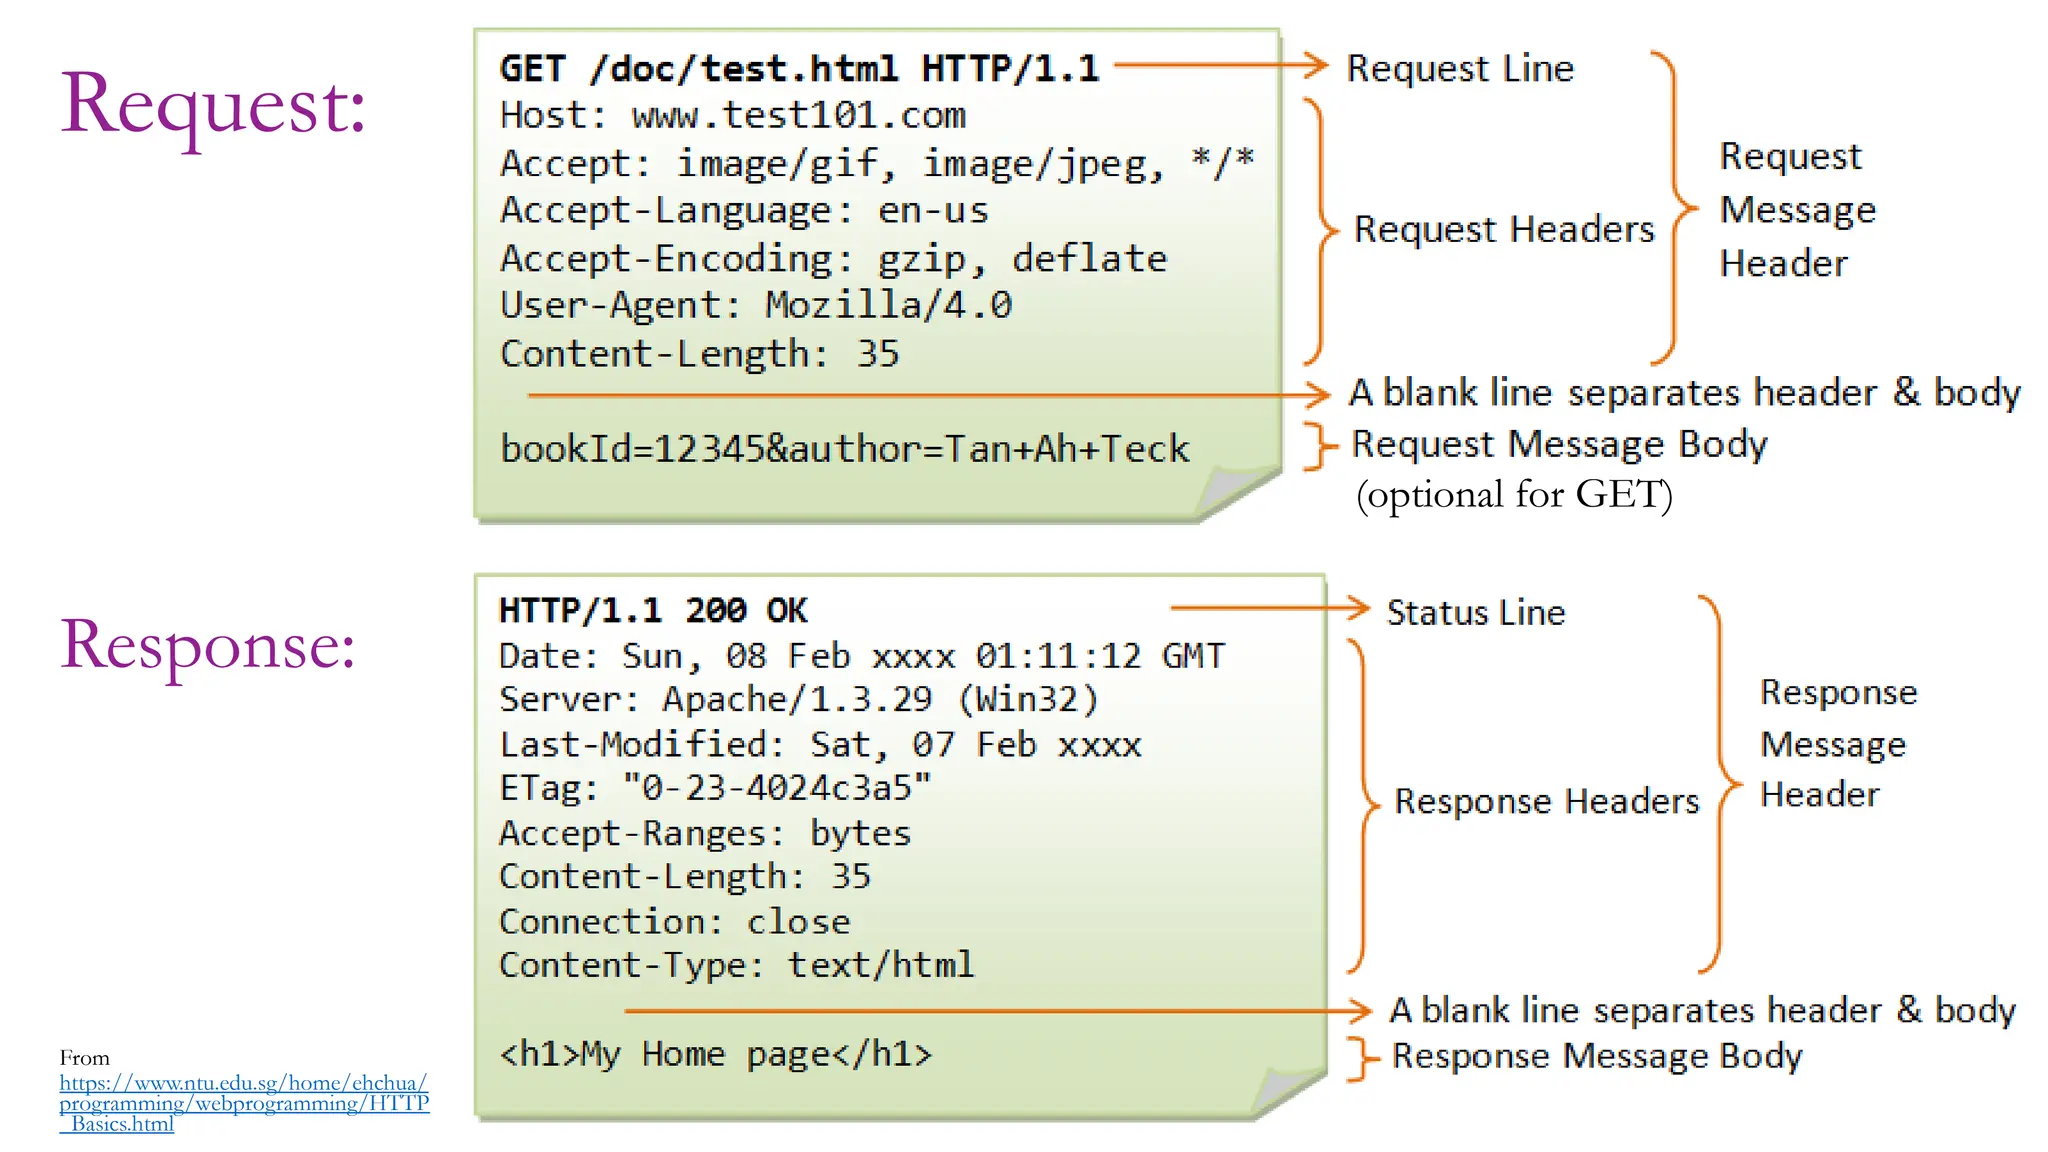2048x1152 pixels.
Task: Click the ETag header line
Action: [x=714, y=788]
